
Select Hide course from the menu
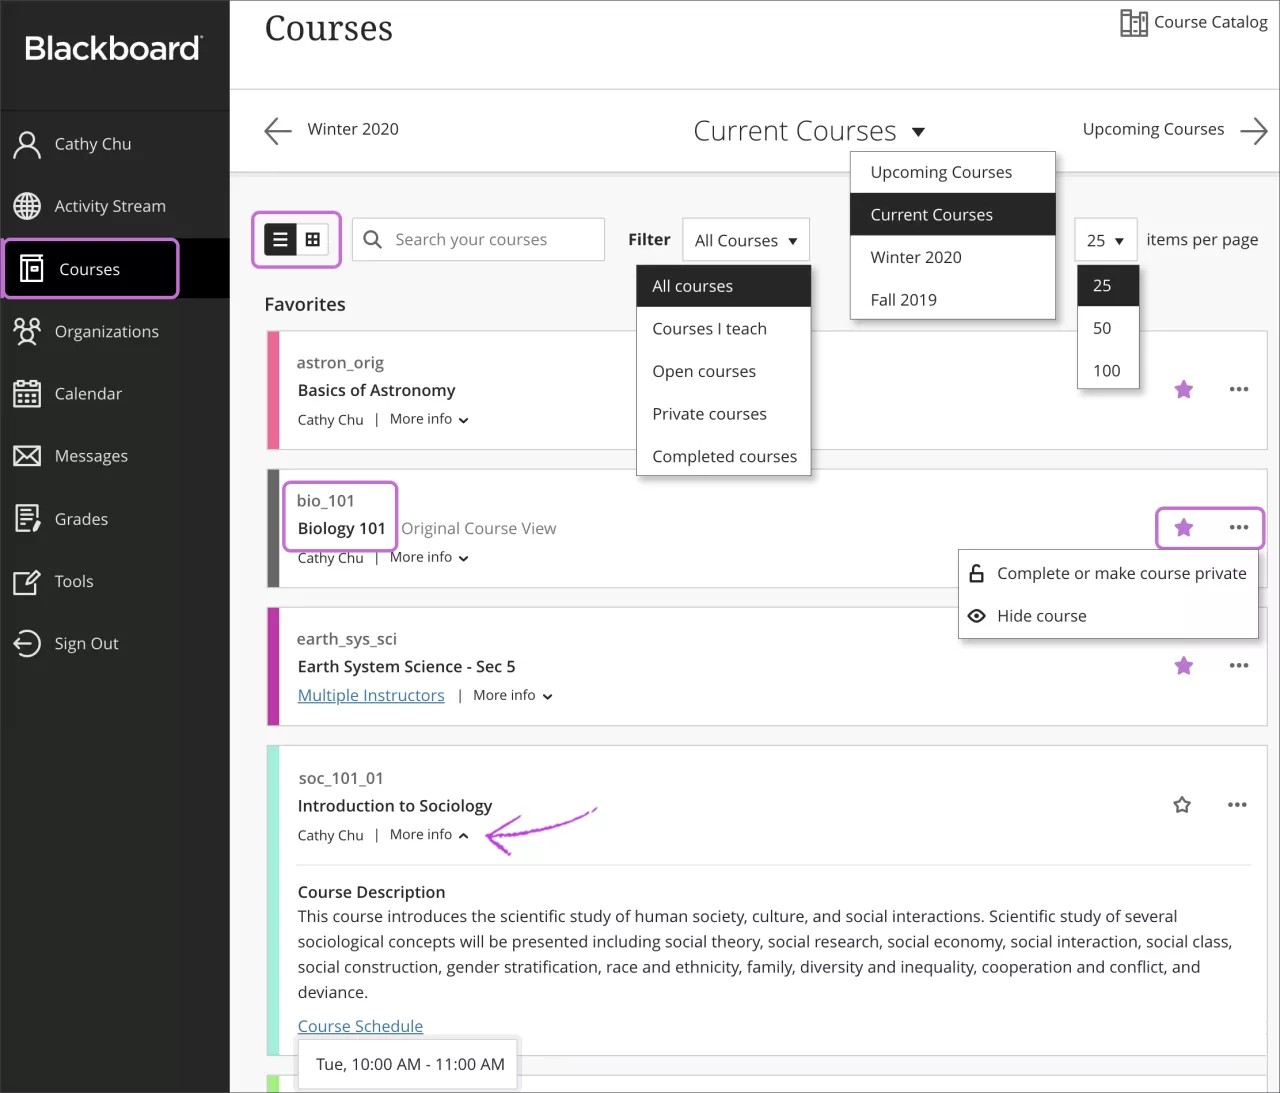(1042, 615)
